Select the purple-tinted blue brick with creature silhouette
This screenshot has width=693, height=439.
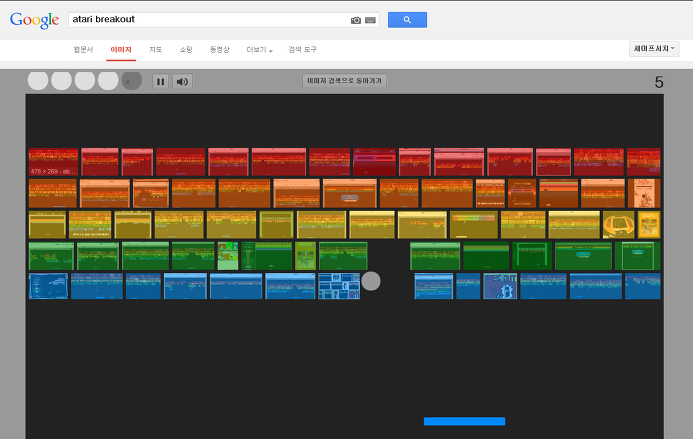500,286
